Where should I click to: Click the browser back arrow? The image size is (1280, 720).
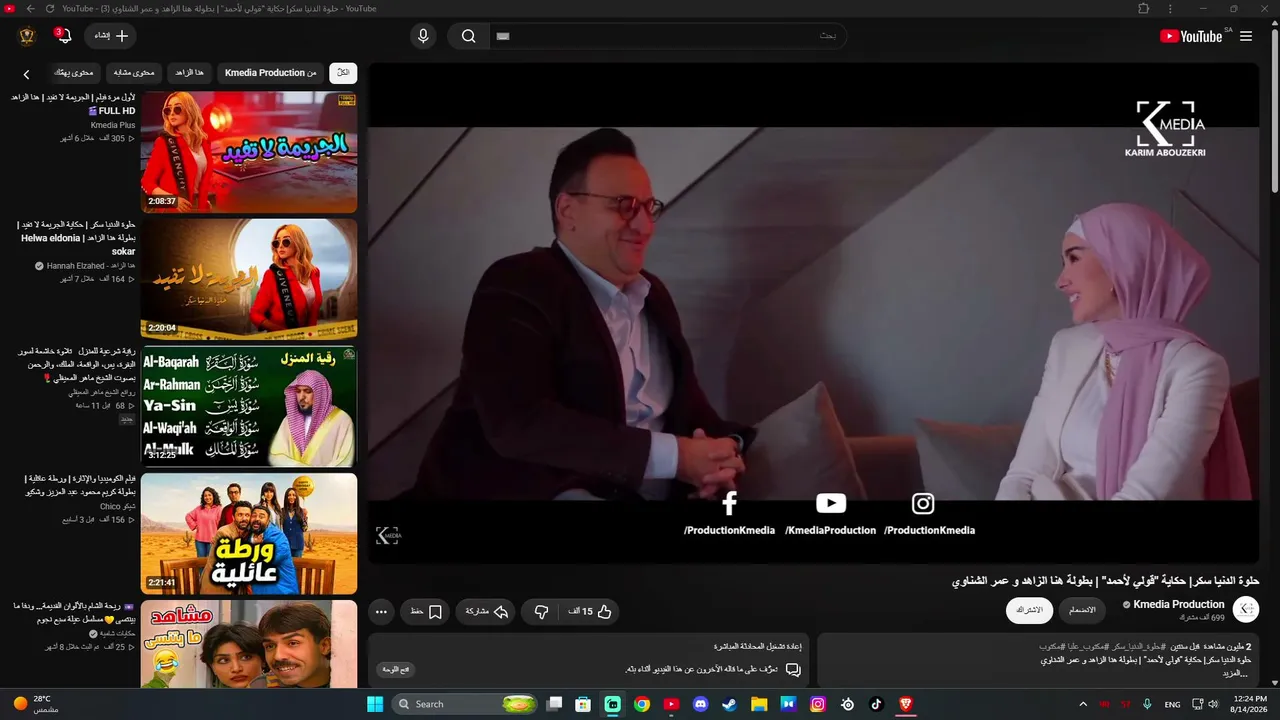click(x=30, y=9)
